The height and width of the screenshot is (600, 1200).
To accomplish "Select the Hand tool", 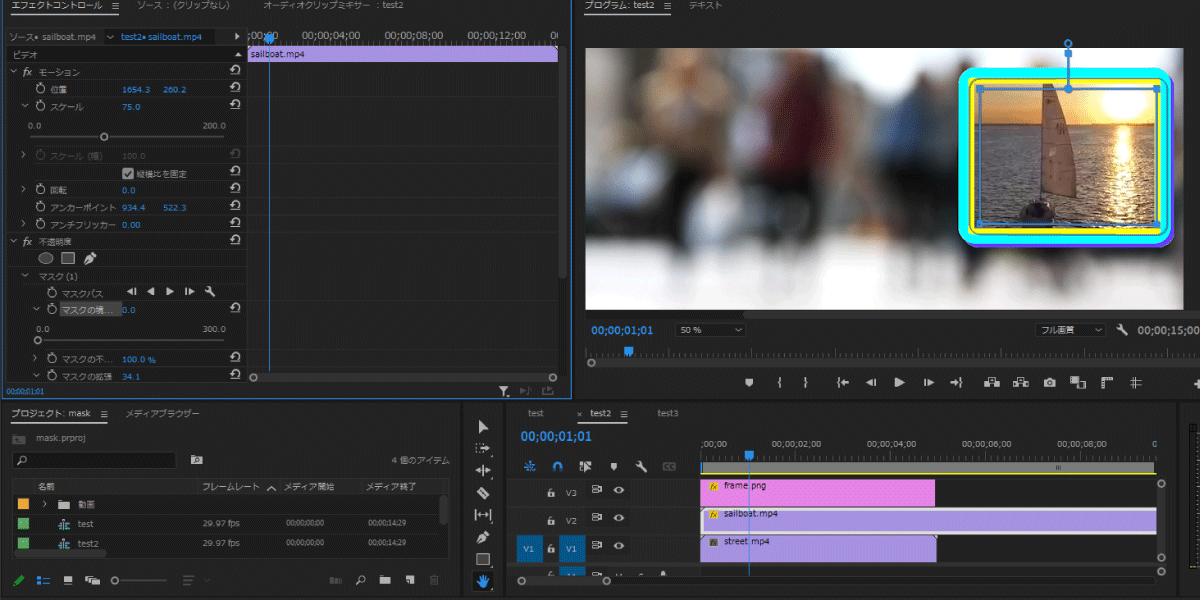I will point(484,581).
